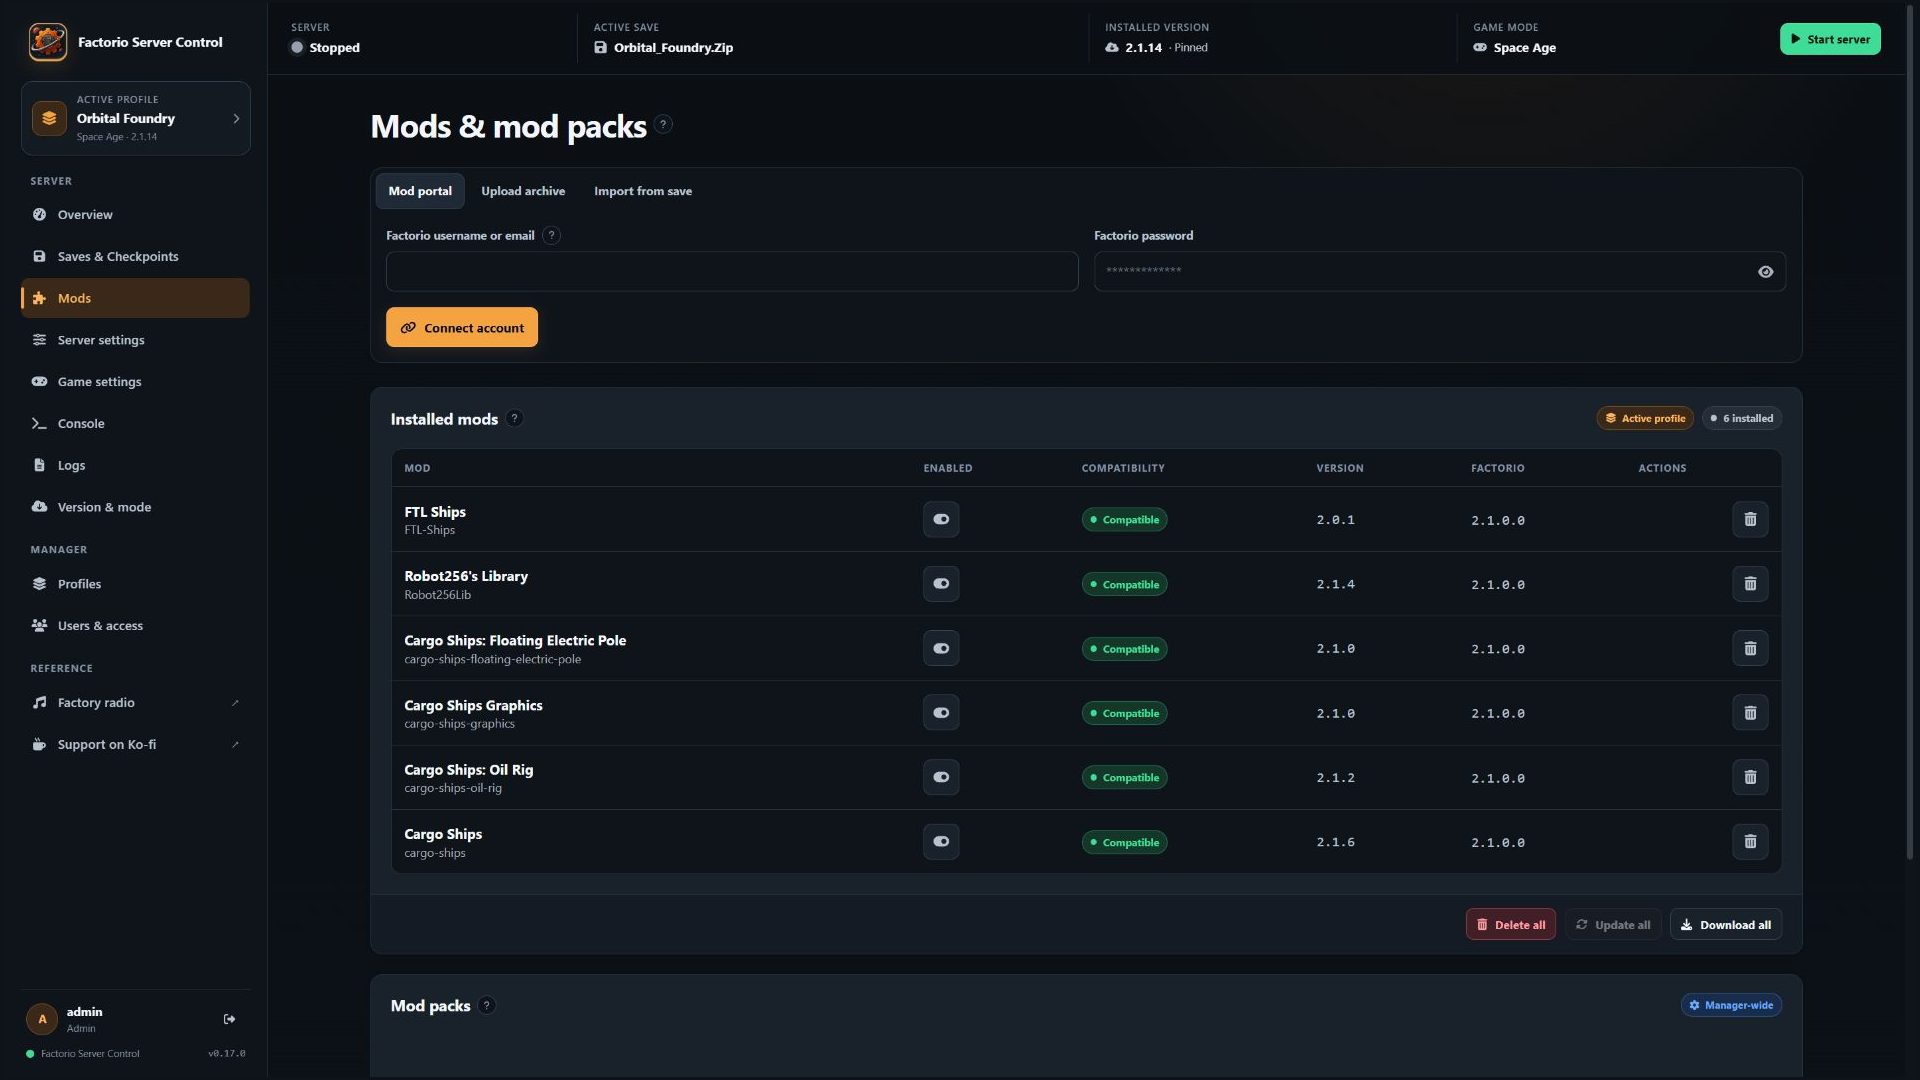The width and height of the screenshot is (1920, 1080).
Task: Open Server settings page
Action: pyautogui.click(x=136, y=340)
